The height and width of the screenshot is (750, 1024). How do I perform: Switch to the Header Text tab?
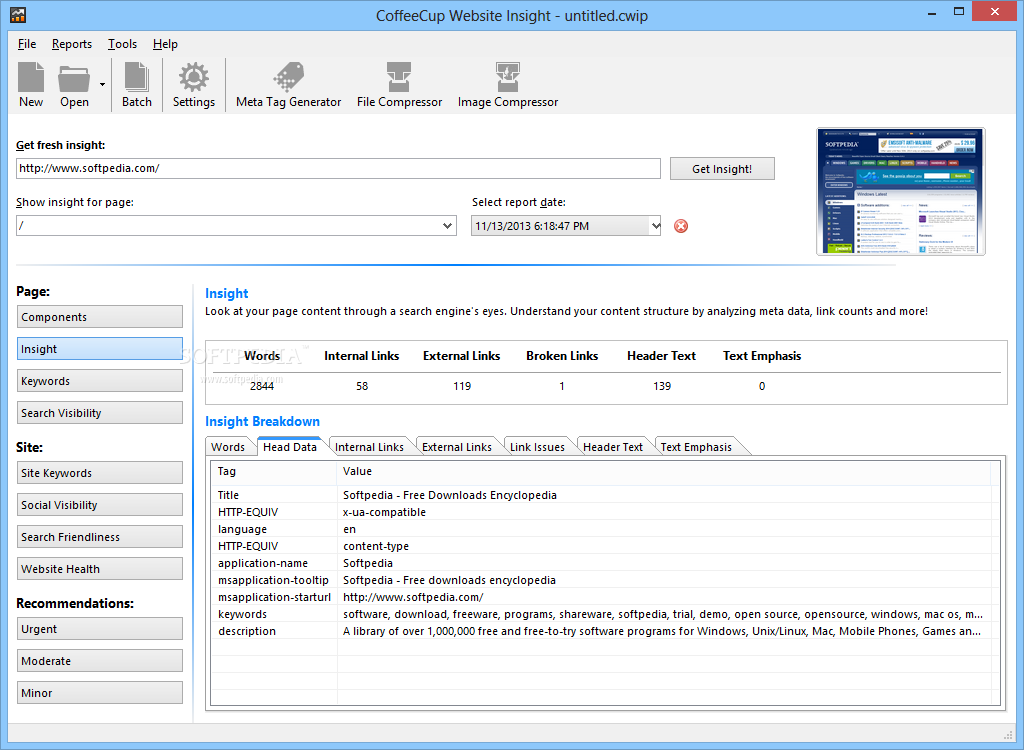pyautogui.click(x=613, y=447)
